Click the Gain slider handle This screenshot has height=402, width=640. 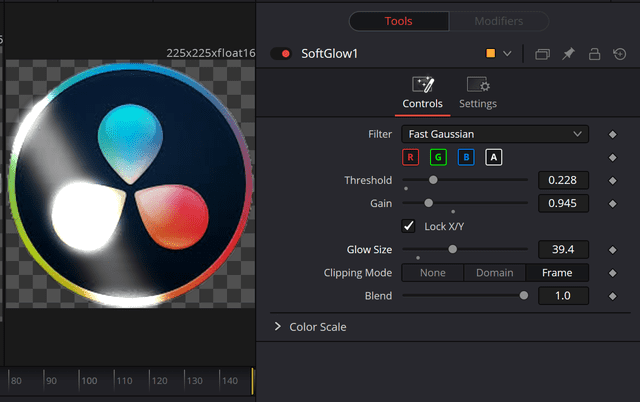click(x=429, y=203)
